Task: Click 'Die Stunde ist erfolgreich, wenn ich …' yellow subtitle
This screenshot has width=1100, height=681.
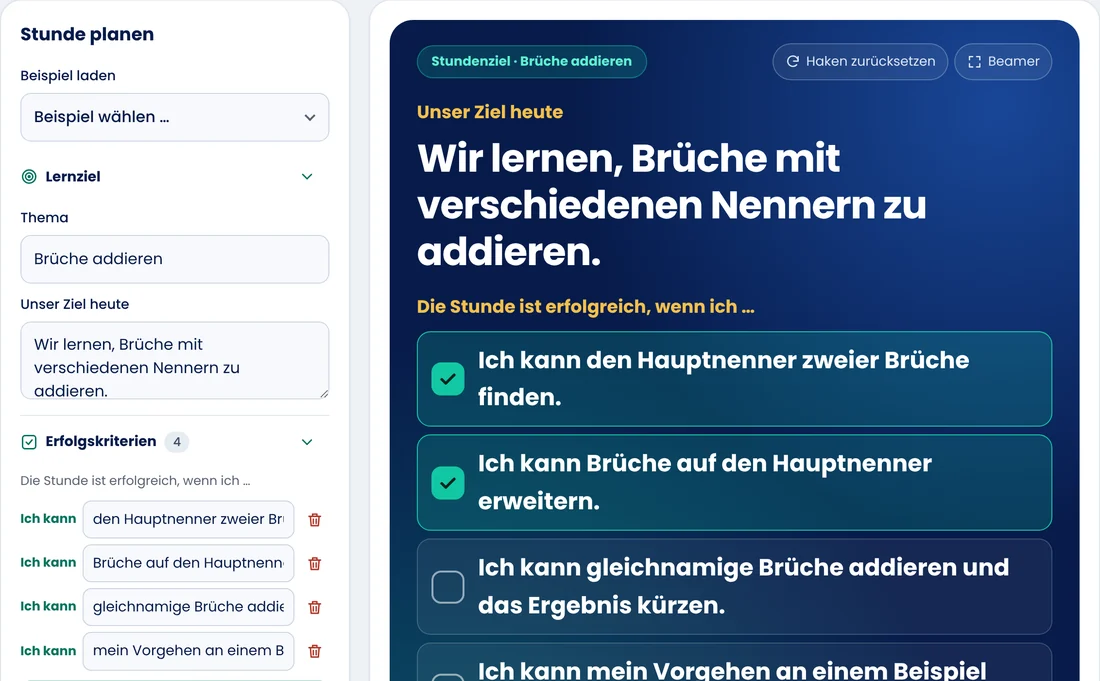Action: coord(586,307)
